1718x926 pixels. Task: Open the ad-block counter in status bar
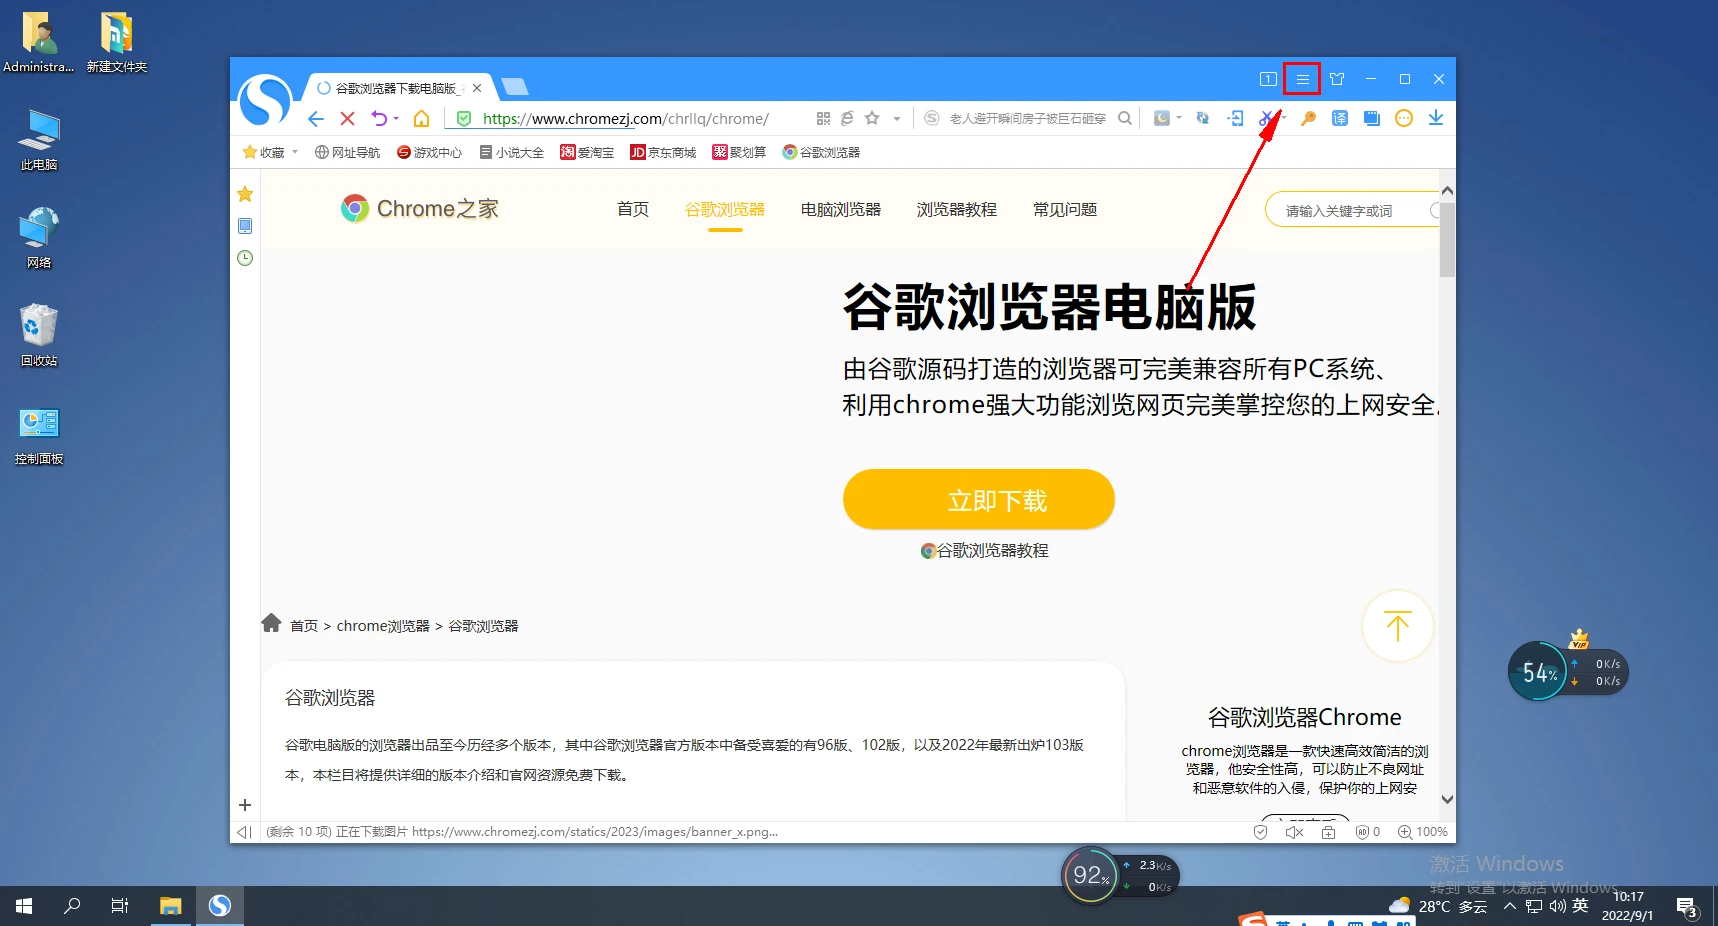click(x=1367, y=832)
